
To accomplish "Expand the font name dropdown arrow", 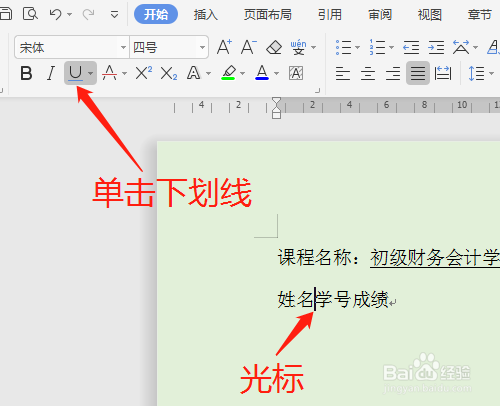I will tap(123, 47).
